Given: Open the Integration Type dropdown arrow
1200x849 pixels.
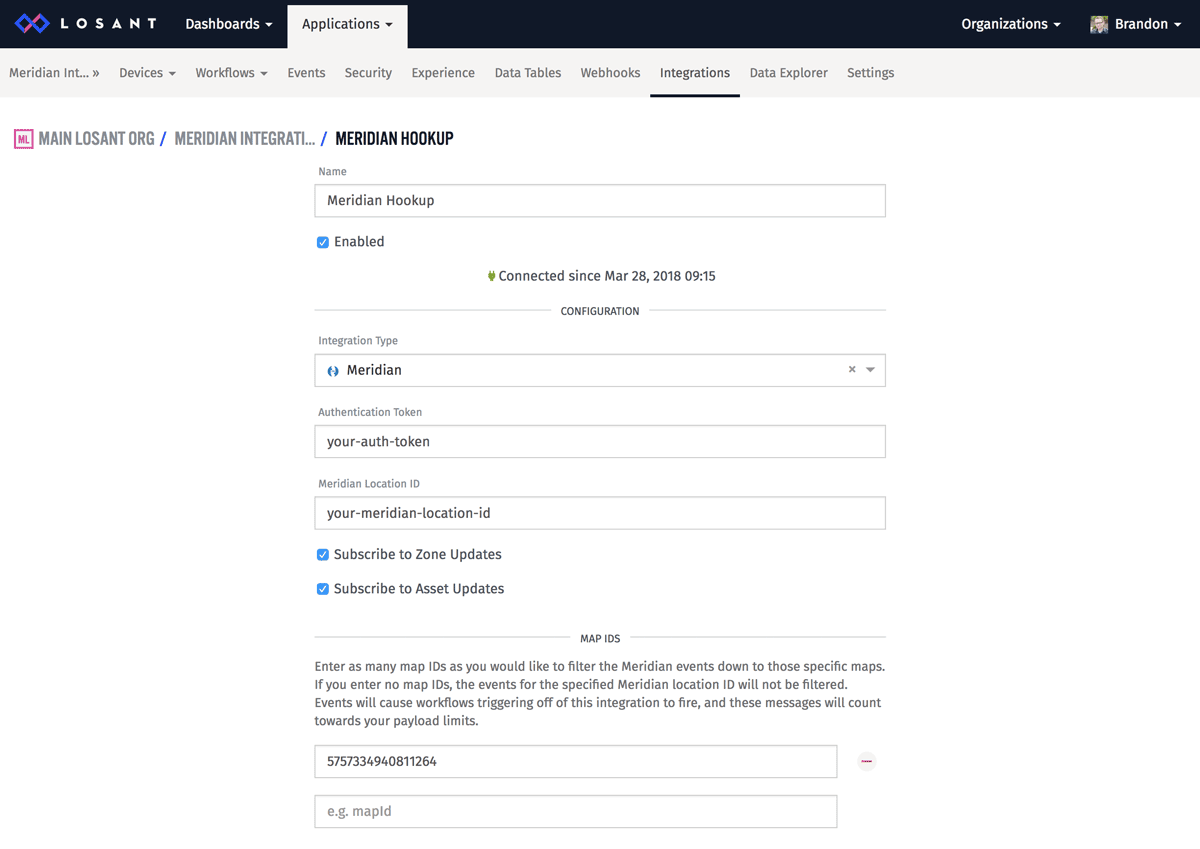Looking at the screenshot, I should pos(871,370).
